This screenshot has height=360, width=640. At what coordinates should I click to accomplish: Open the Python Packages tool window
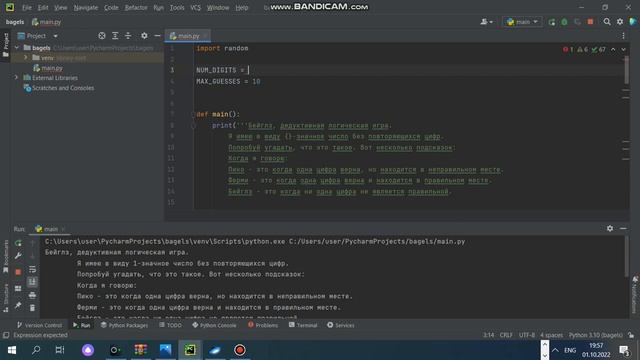[x=124, y=325]
